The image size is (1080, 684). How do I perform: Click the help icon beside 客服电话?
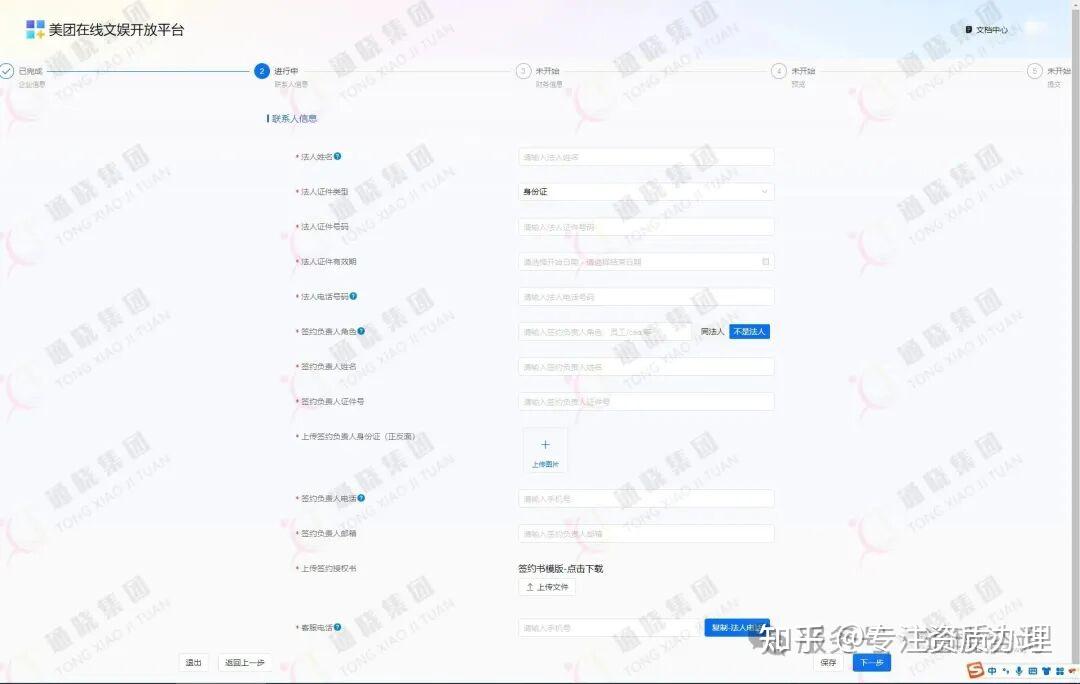pyautogui.click(x=338, y=628)
